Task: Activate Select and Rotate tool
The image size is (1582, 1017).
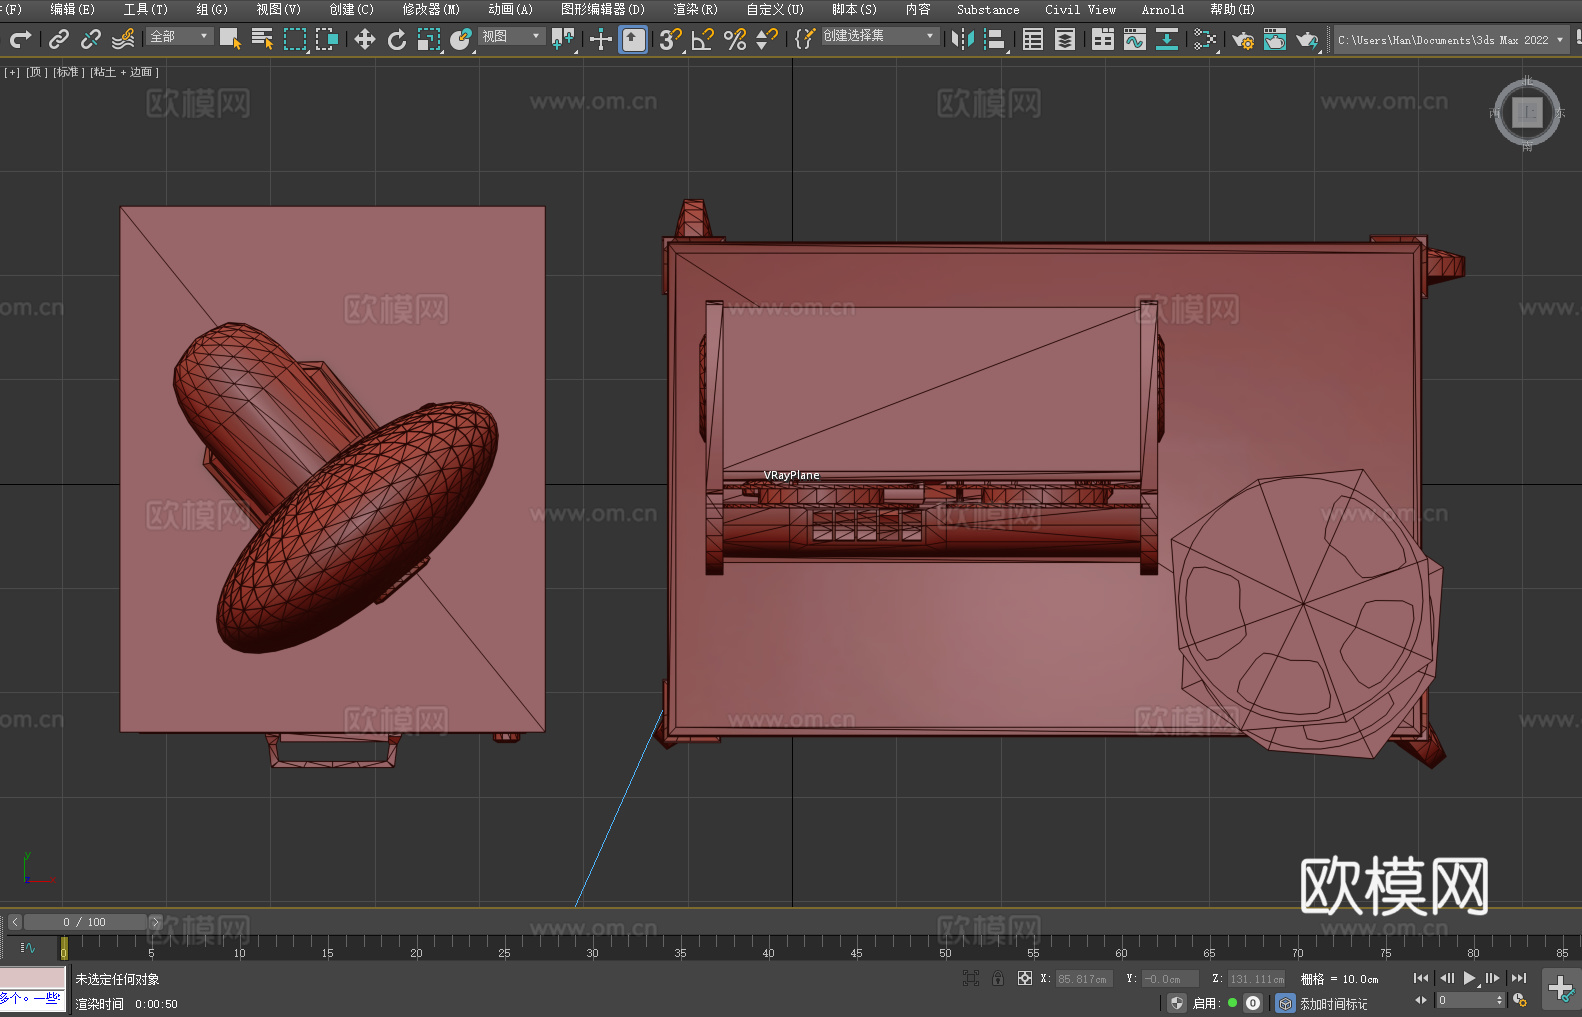Action: [x=397, y=39]
